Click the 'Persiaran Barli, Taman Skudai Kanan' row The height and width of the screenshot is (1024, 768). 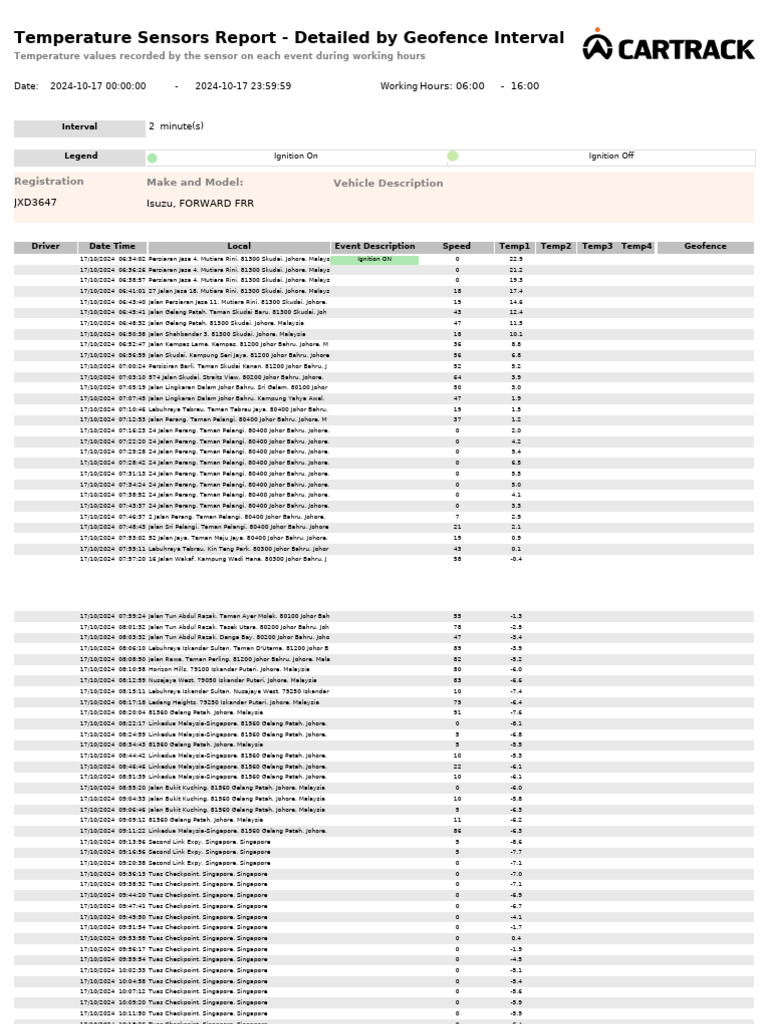coord(384,366)
